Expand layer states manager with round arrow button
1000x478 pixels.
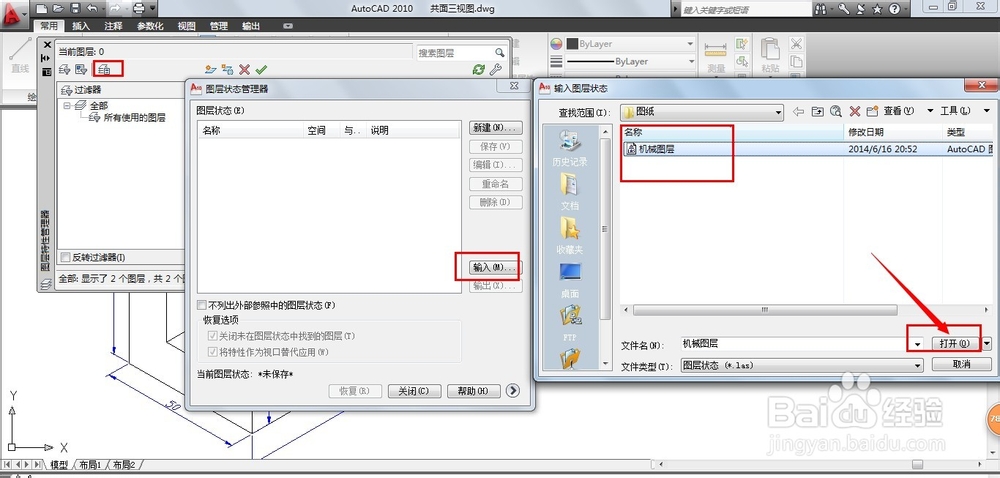[513, 391]
